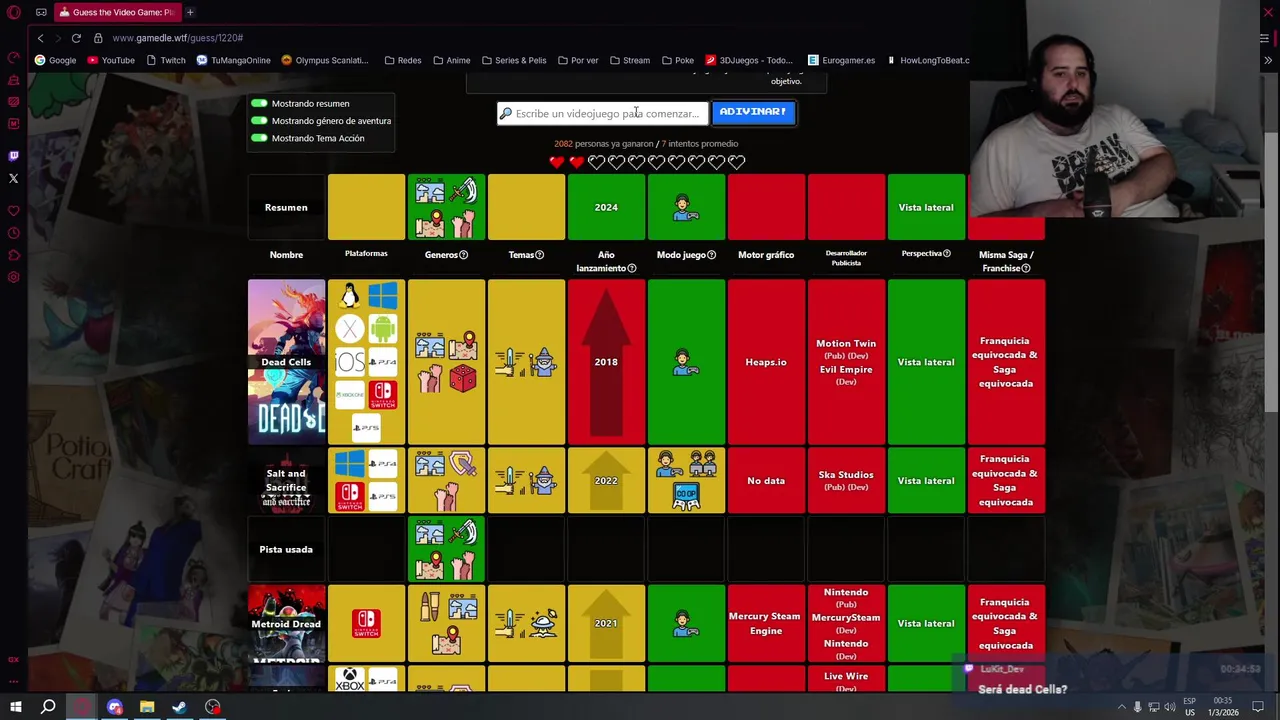The width and height of the screenshot is (1280, 720).
Task: Click the 2018 year cell
Action: 606,362
